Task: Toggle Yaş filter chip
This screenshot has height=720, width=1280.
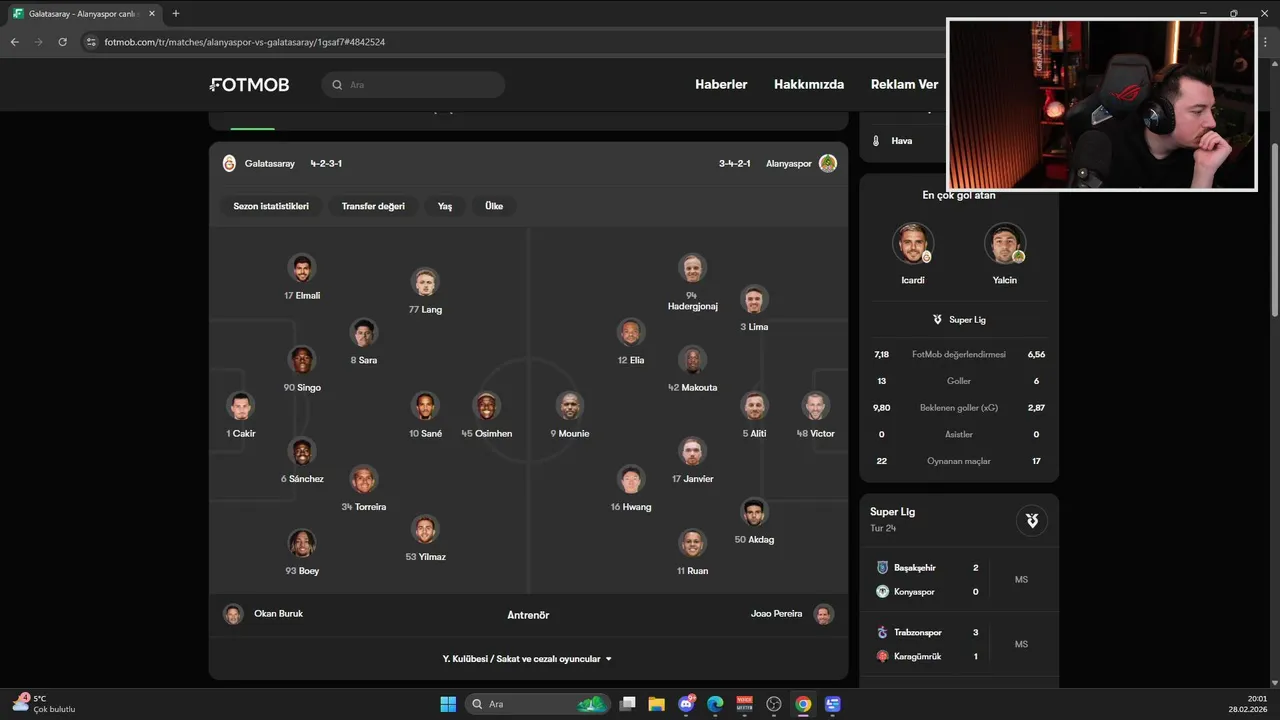Action: 445,206
